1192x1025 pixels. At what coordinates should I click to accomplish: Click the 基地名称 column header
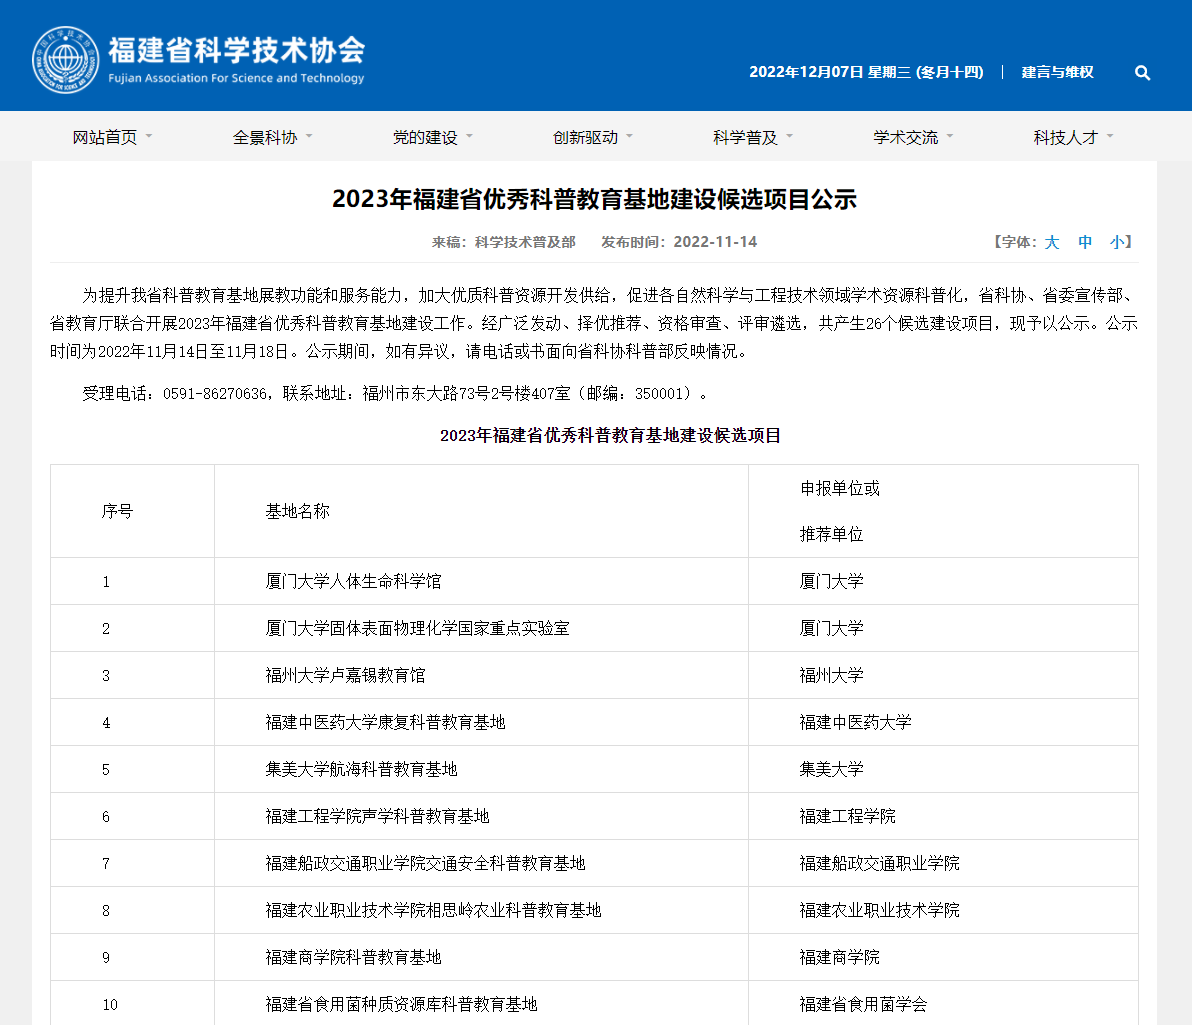point(297,511)
